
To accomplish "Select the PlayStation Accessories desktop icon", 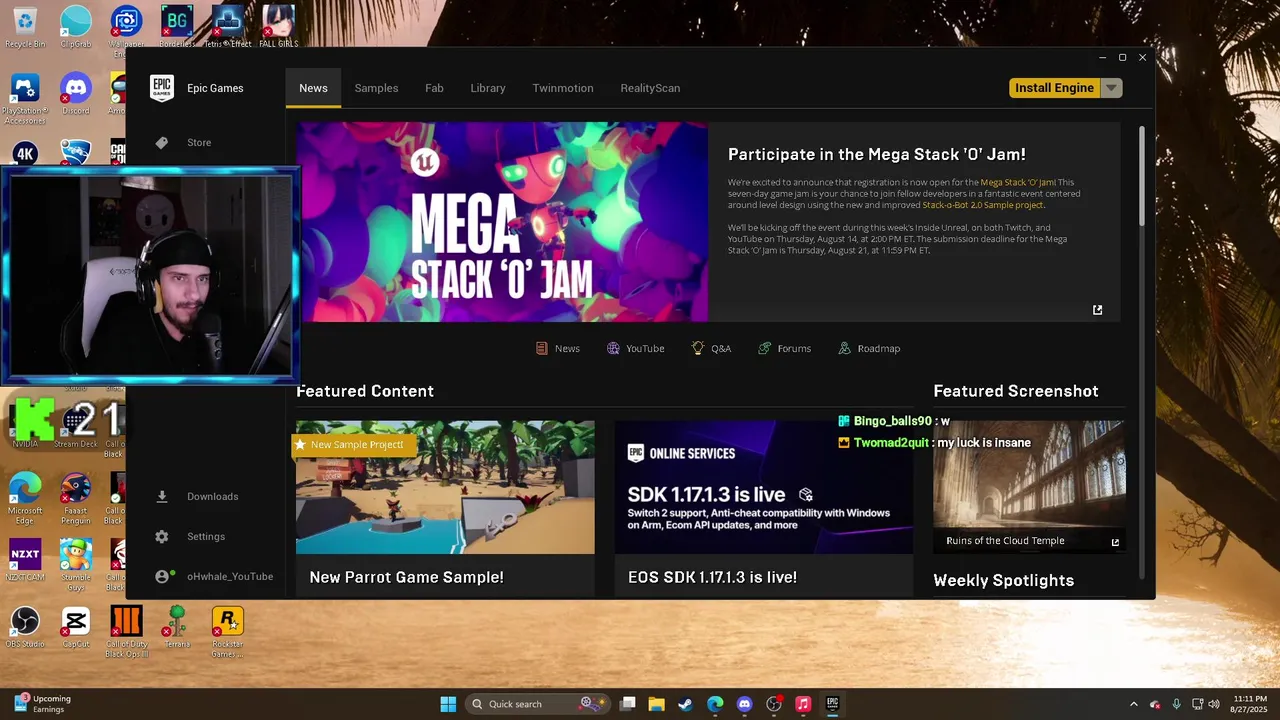I will pyautogui.click(x=25, y=98).
